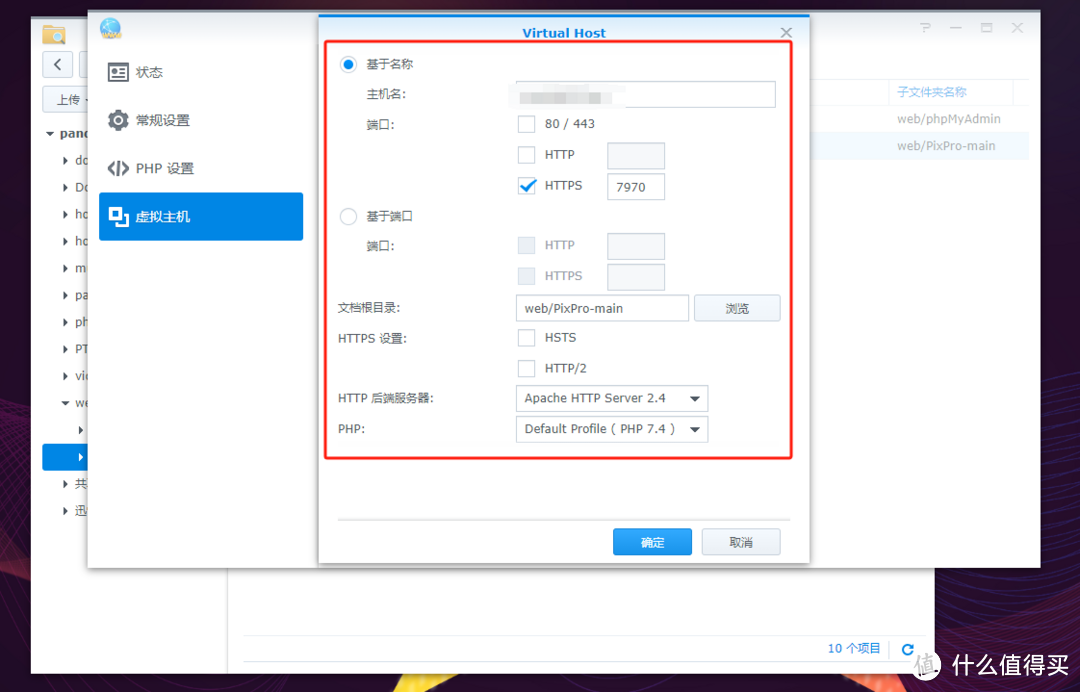
Task: Sort by the 子文件夹名称 column header
Action: point(931,92)
